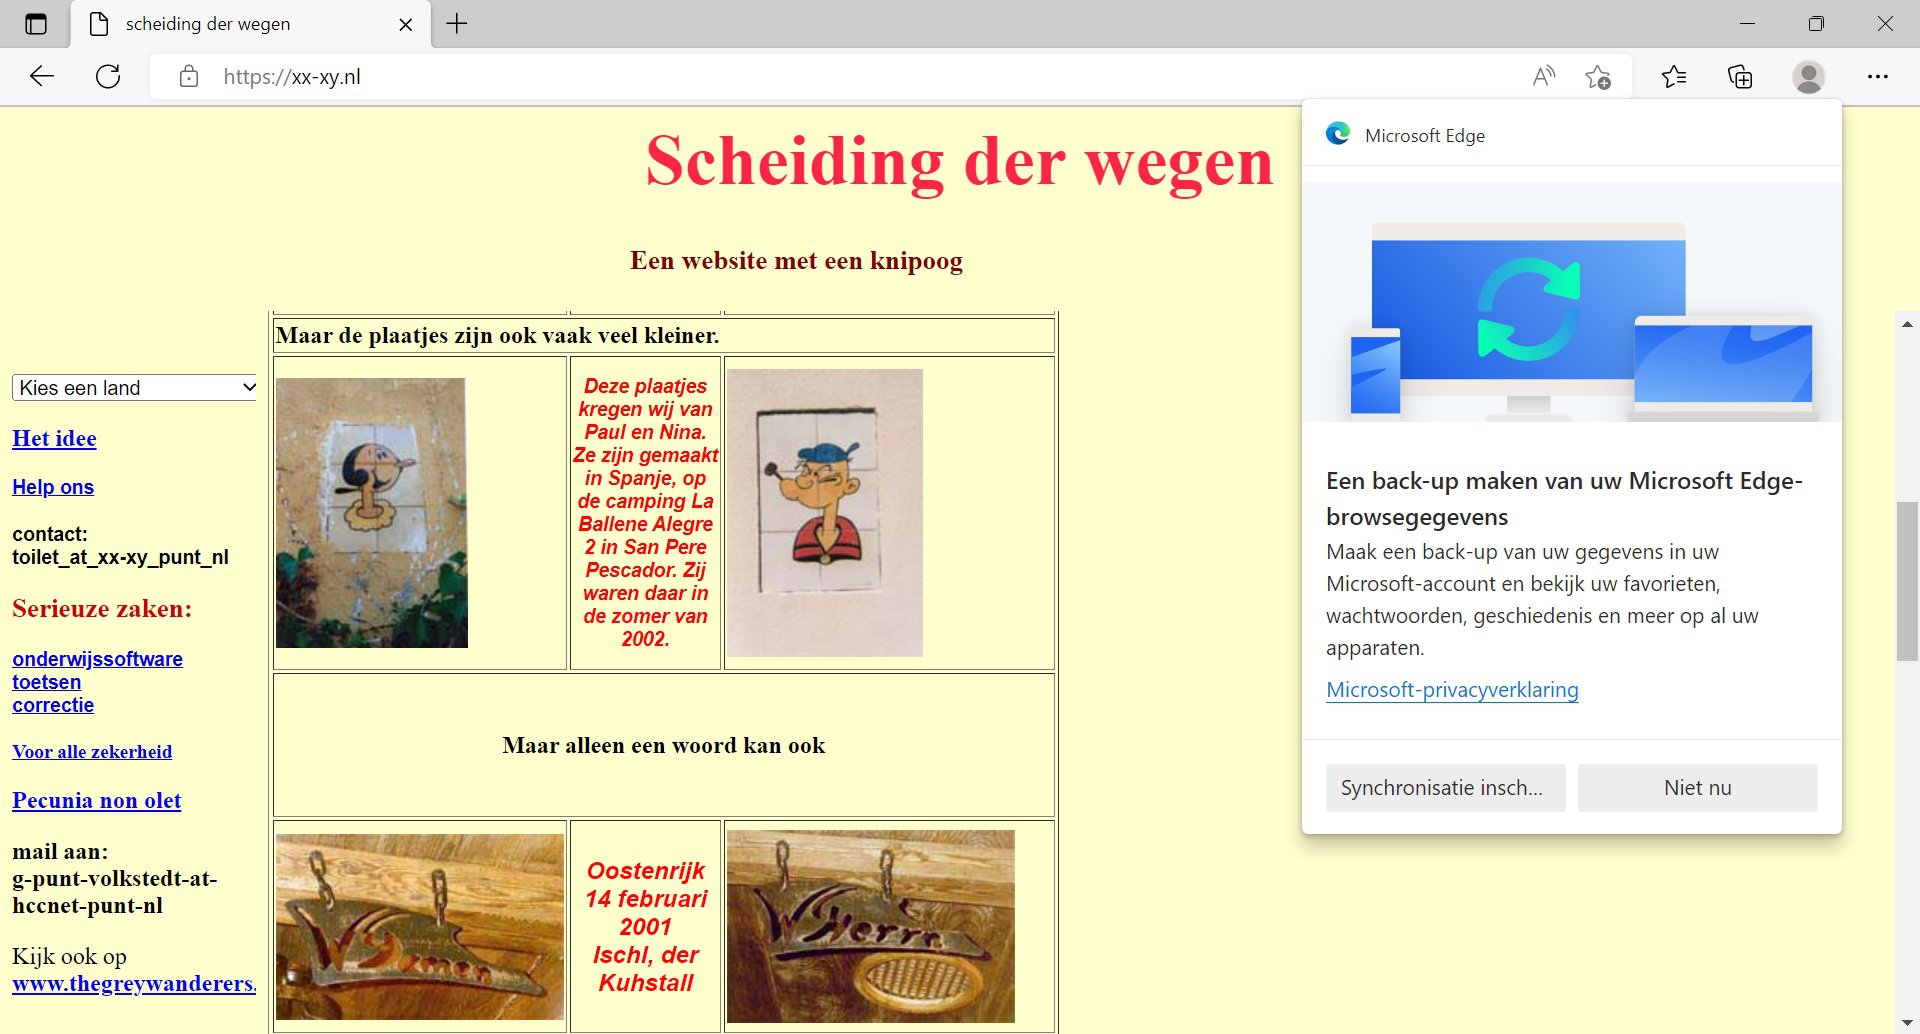Click 'Synchronisatie insch...' button
The image size is (1920, 1034).
(1445, 788)
